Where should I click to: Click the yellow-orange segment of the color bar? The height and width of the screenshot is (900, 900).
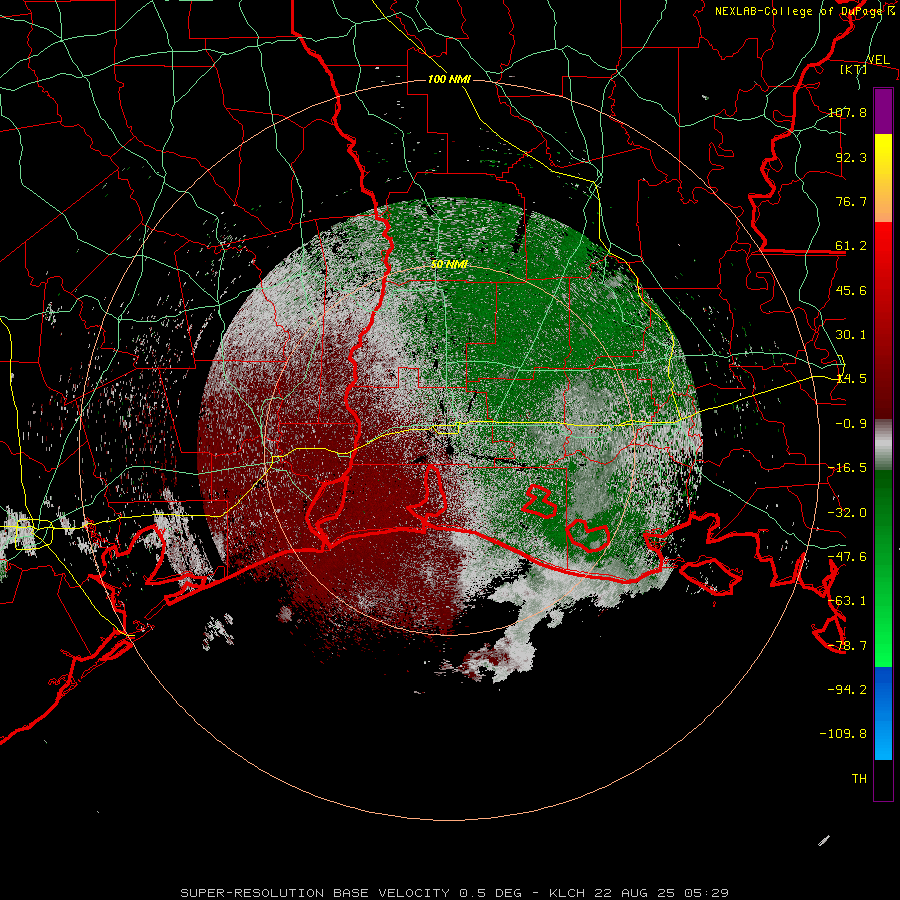pos(883,178)
